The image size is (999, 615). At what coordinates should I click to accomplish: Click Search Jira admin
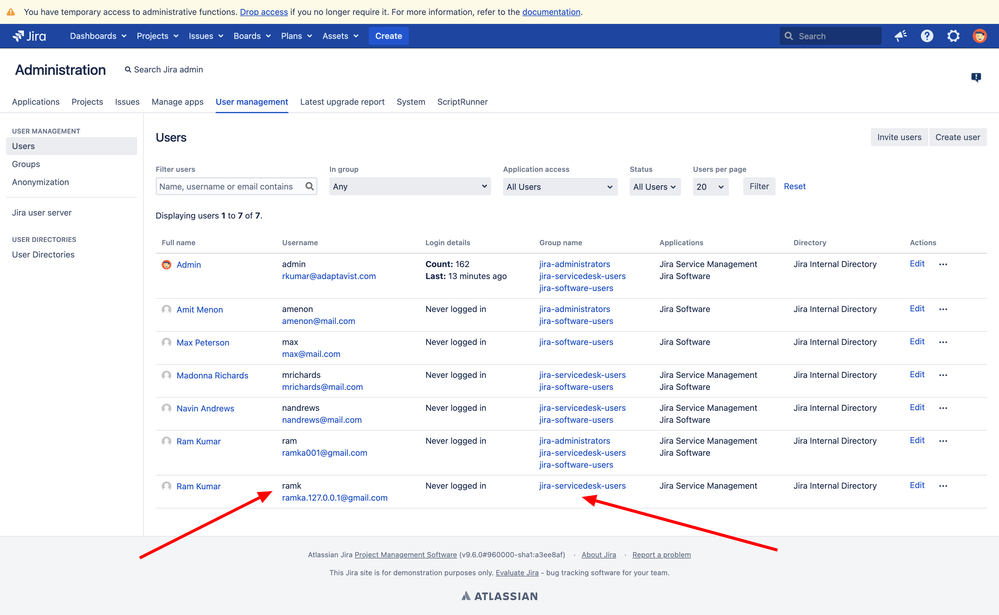click(x=164, y=69)
